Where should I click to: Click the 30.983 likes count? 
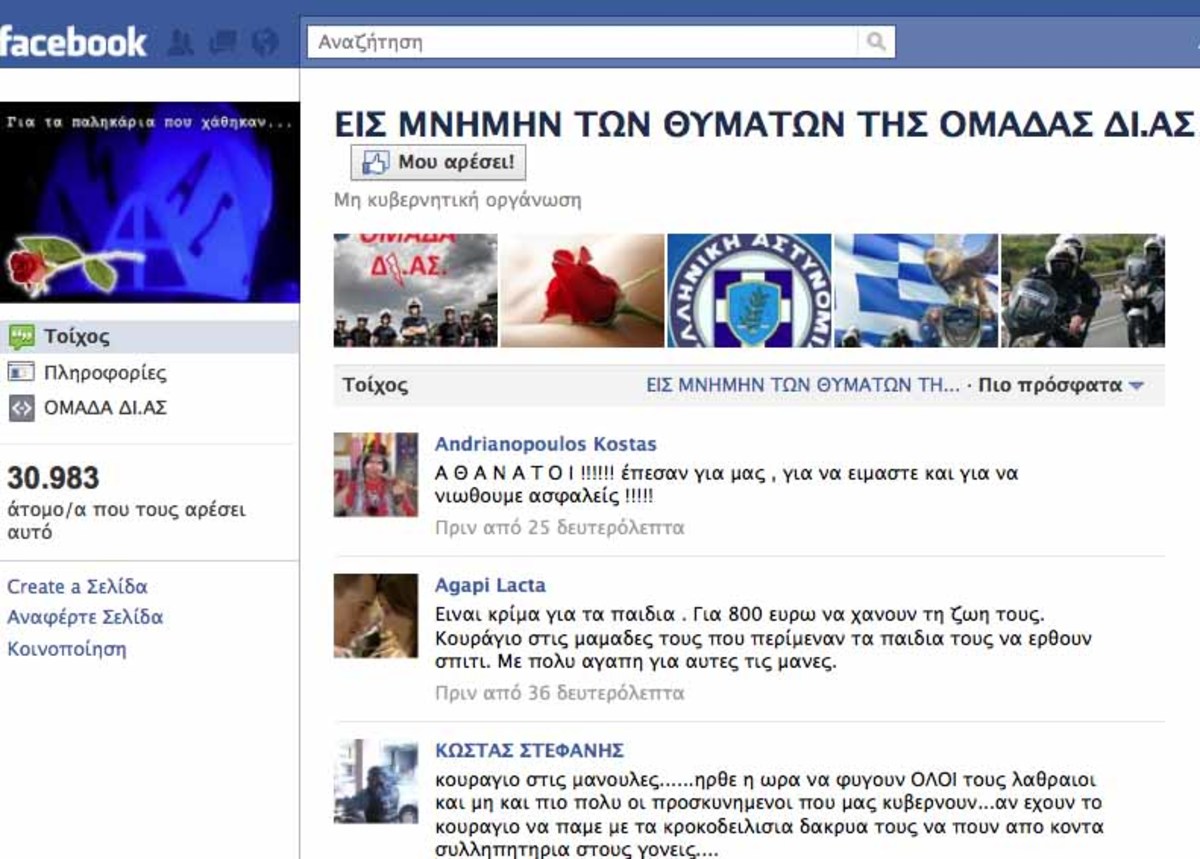53,478
